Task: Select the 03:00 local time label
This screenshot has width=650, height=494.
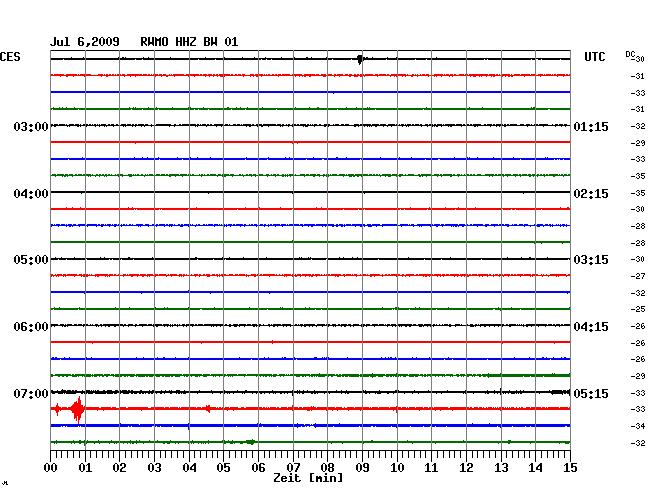Action: [31, 126]
